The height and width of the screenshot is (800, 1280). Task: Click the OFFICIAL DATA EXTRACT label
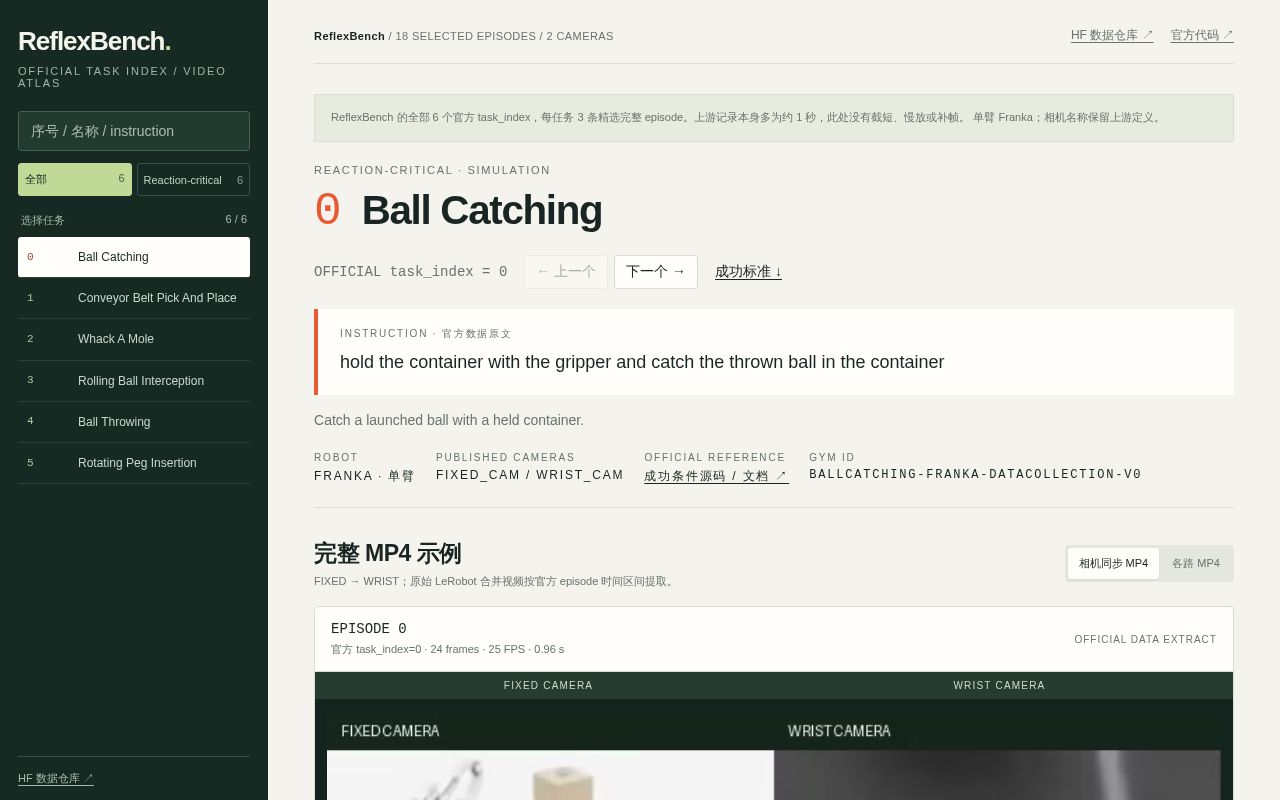1145,640
